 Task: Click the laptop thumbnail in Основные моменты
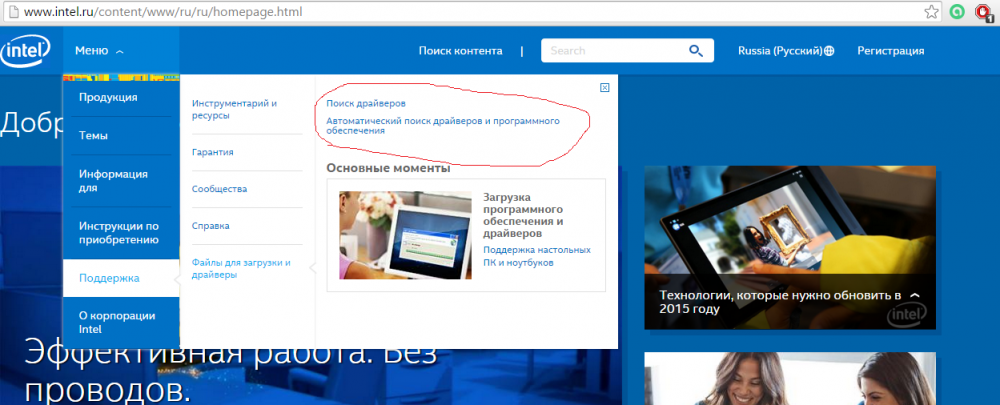click(405, 235)
